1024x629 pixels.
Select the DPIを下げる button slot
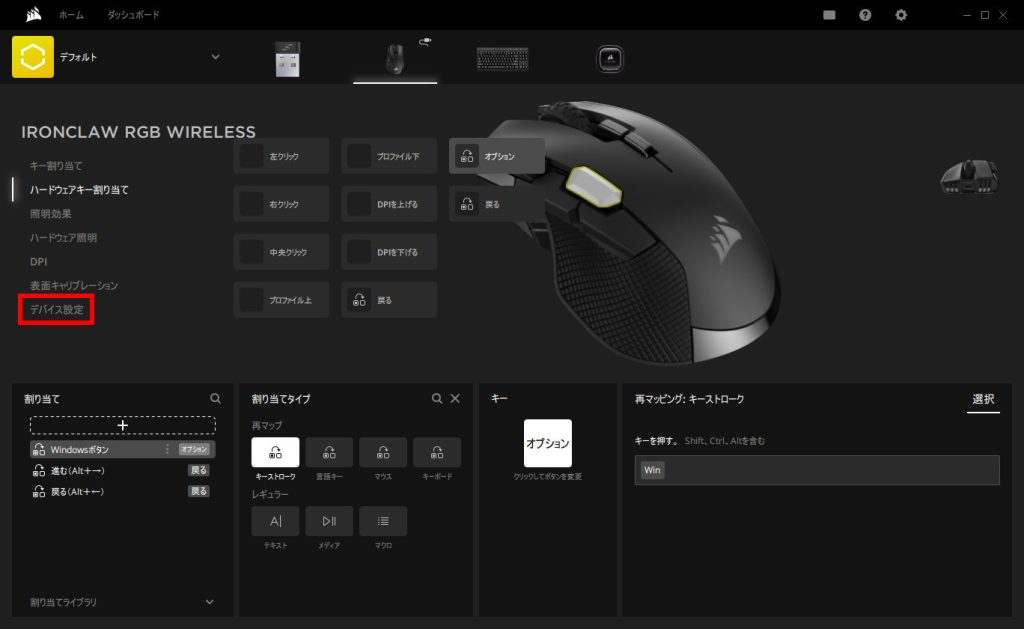pyautogui.click(x=389, y=252)
